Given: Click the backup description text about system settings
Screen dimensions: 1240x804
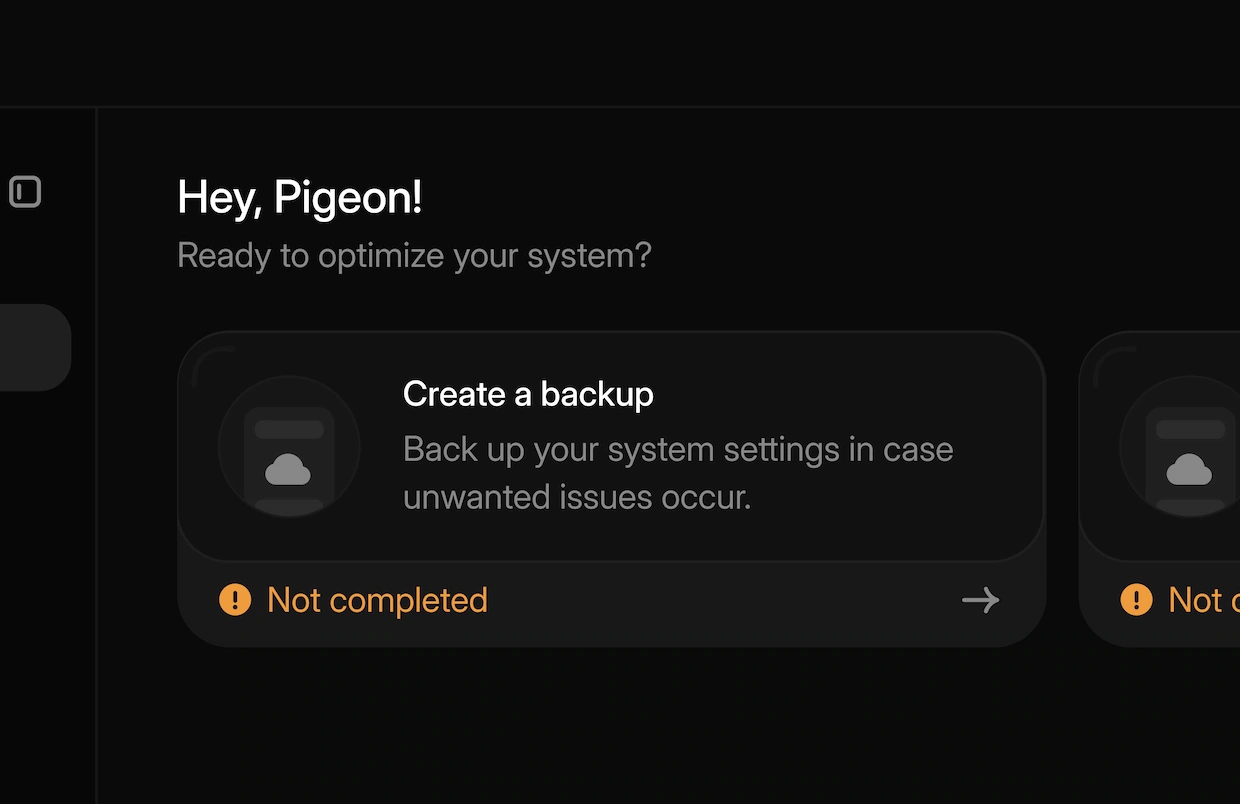Looking at the screenshot, I should click(x=677, y=450).
